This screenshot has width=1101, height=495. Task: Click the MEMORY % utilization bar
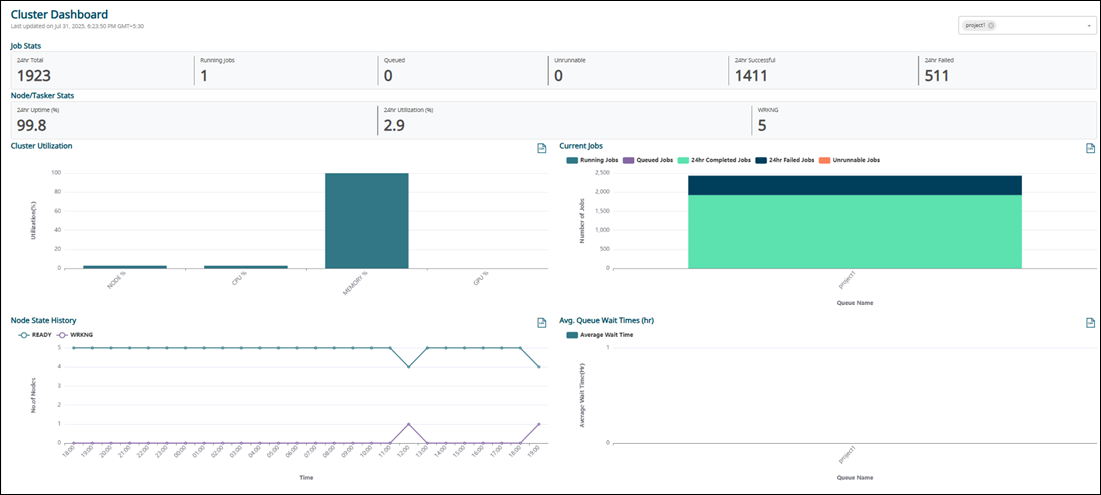point(367,220)
